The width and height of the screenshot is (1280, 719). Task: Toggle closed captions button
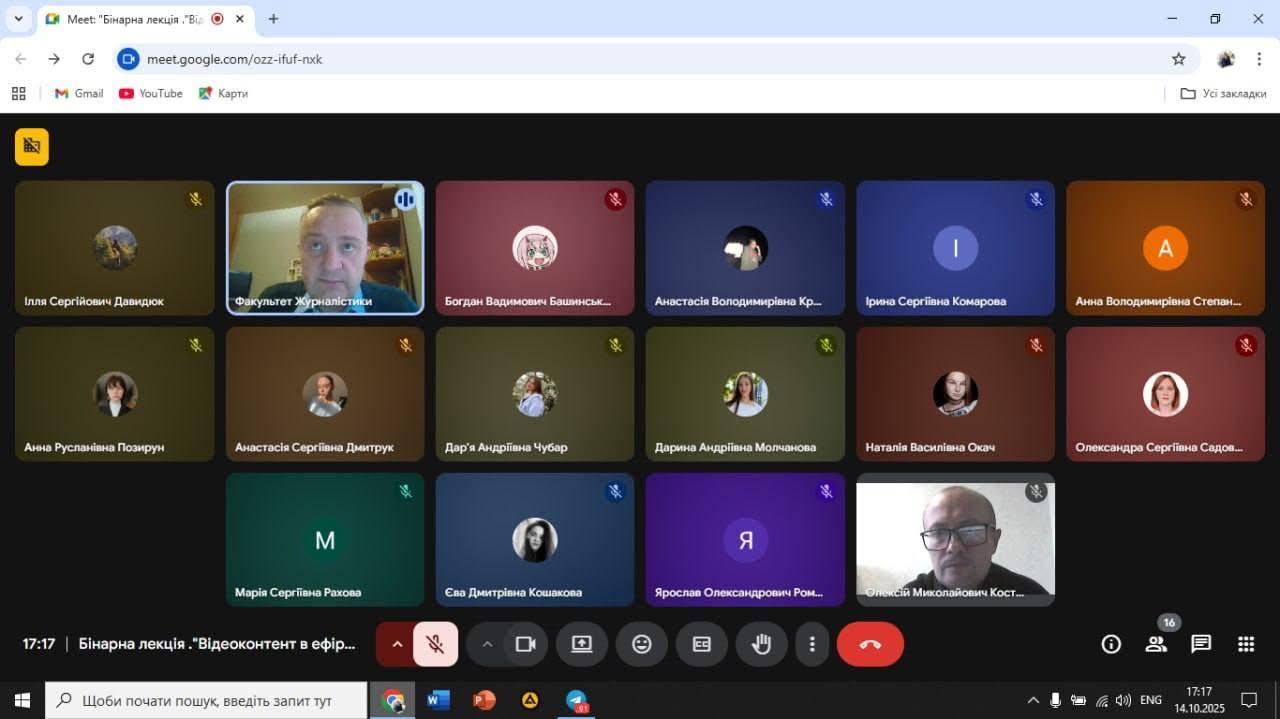(702, 644)
